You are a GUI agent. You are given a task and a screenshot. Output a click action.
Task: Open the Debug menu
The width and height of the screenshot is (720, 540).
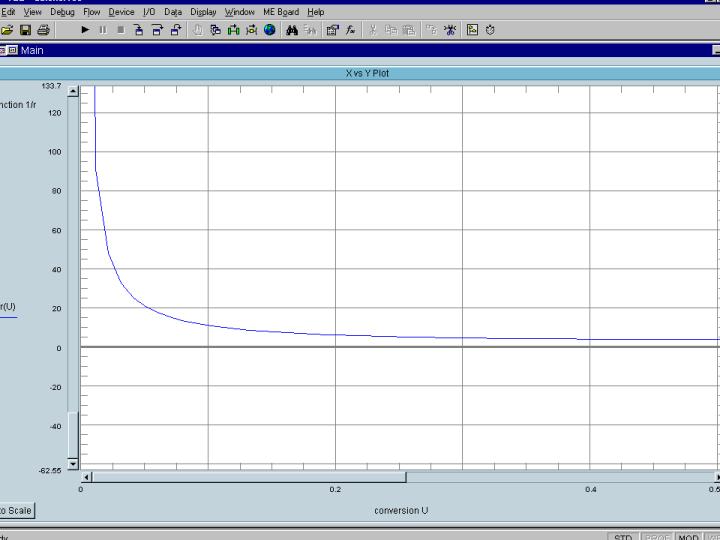coord(62,12)
